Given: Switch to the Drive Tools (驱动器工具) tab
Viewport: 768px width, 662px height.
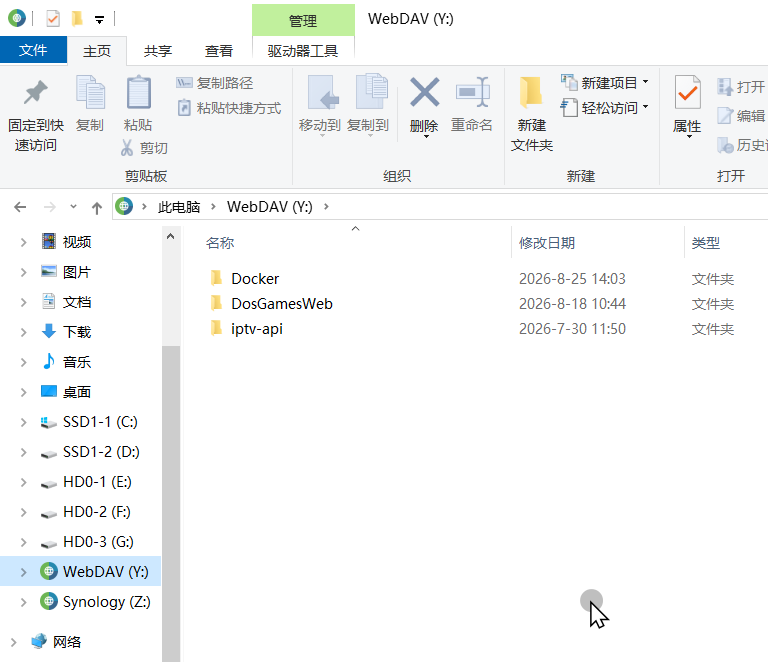Looking at the screenshot, I should point(303,51).
